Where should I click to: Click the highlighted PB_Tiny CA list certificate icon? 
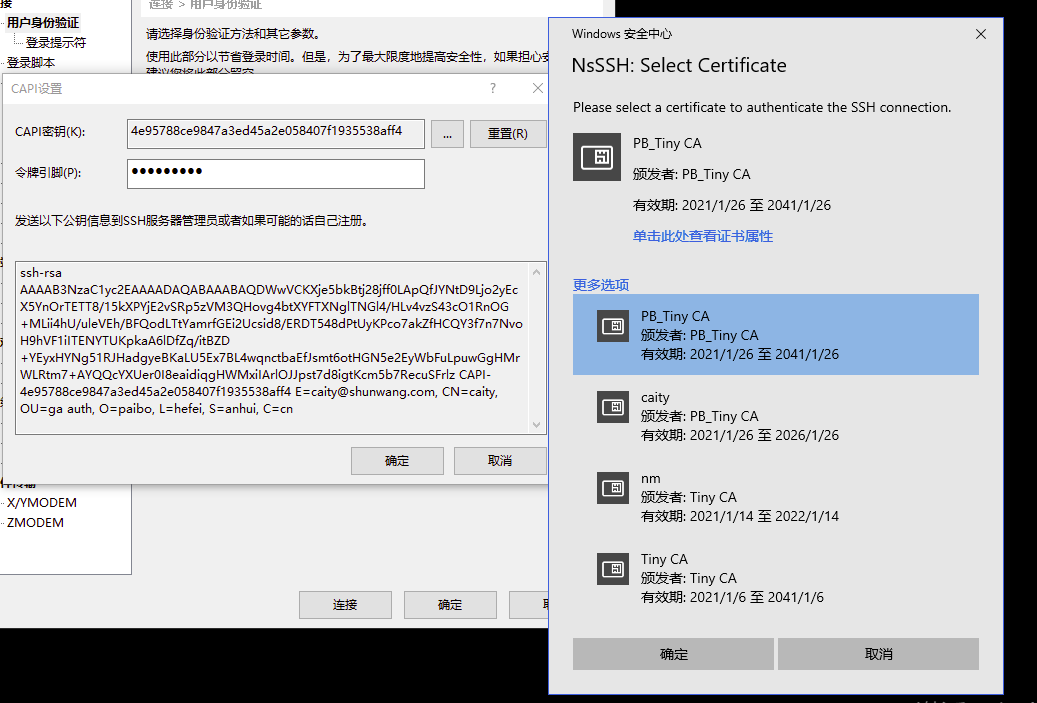click(612, 326)
